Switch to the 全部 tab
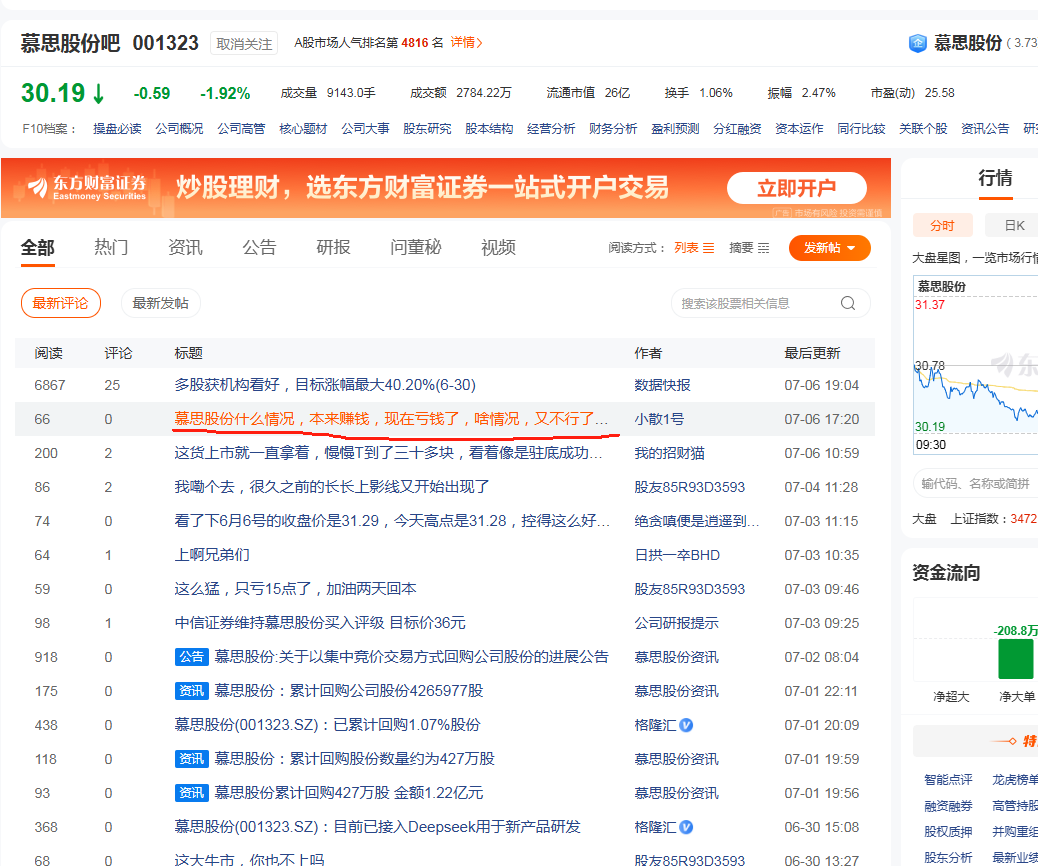Image resolution: width=1038 pixels, height=866 pixels. coord(38,248)
